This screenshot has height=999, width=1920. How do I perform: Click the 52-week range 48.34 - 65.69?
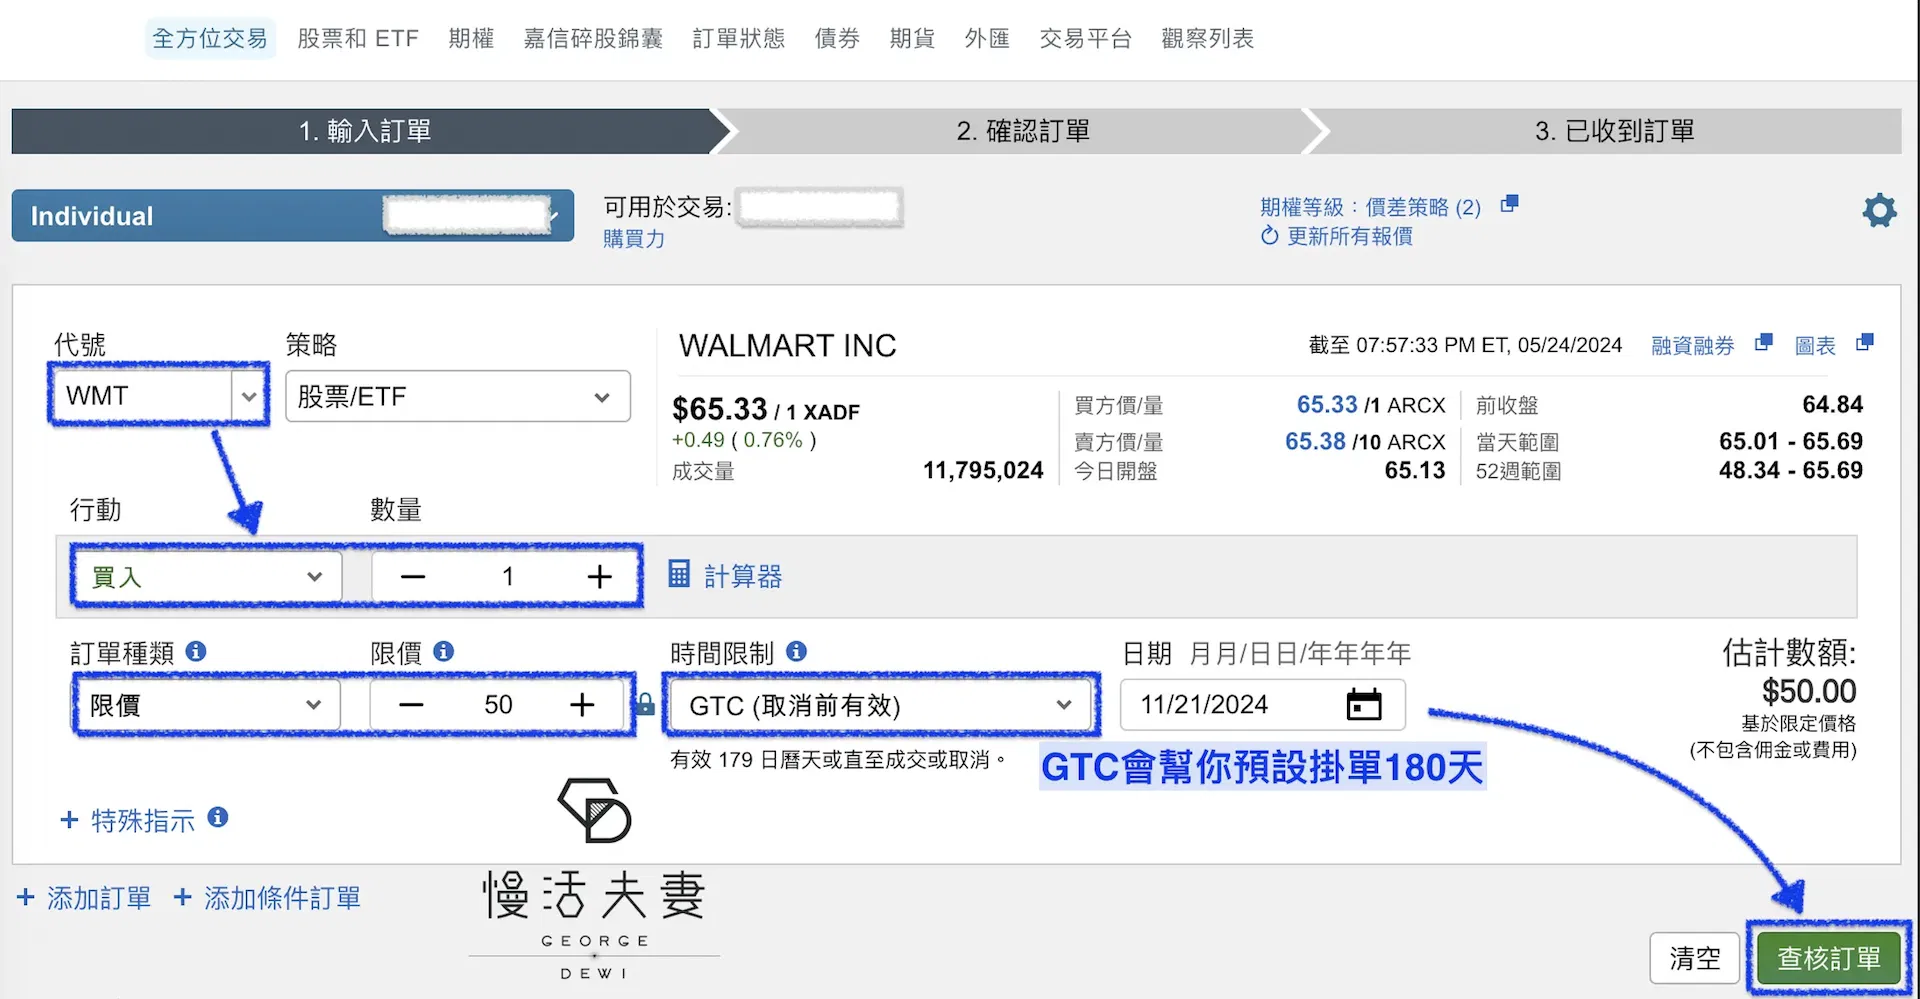pyautogui.click(x=1790, y=470)
